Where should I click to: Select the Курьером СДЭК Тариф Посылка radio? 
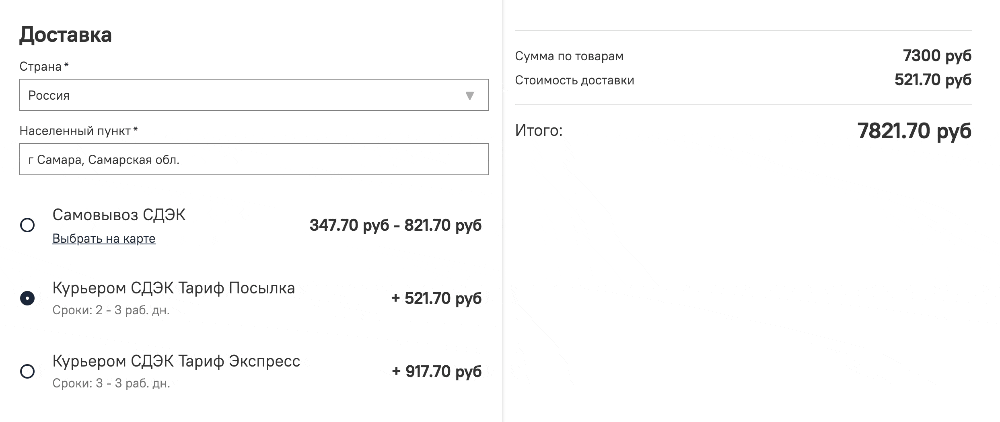(x=28, y=298)
